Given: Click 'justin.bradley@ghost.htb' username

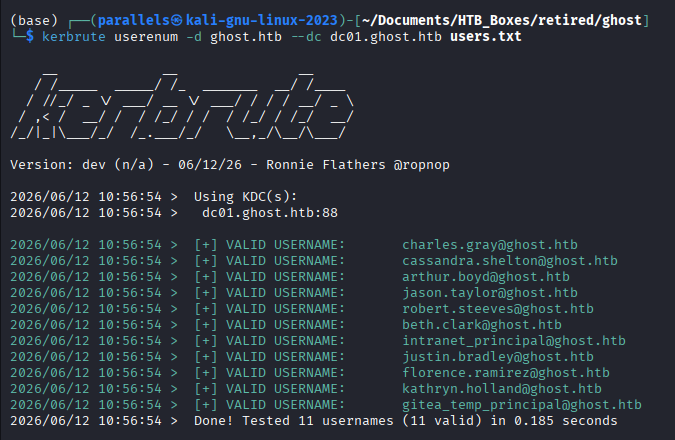Looking at the screenshot, I should 498,357.
